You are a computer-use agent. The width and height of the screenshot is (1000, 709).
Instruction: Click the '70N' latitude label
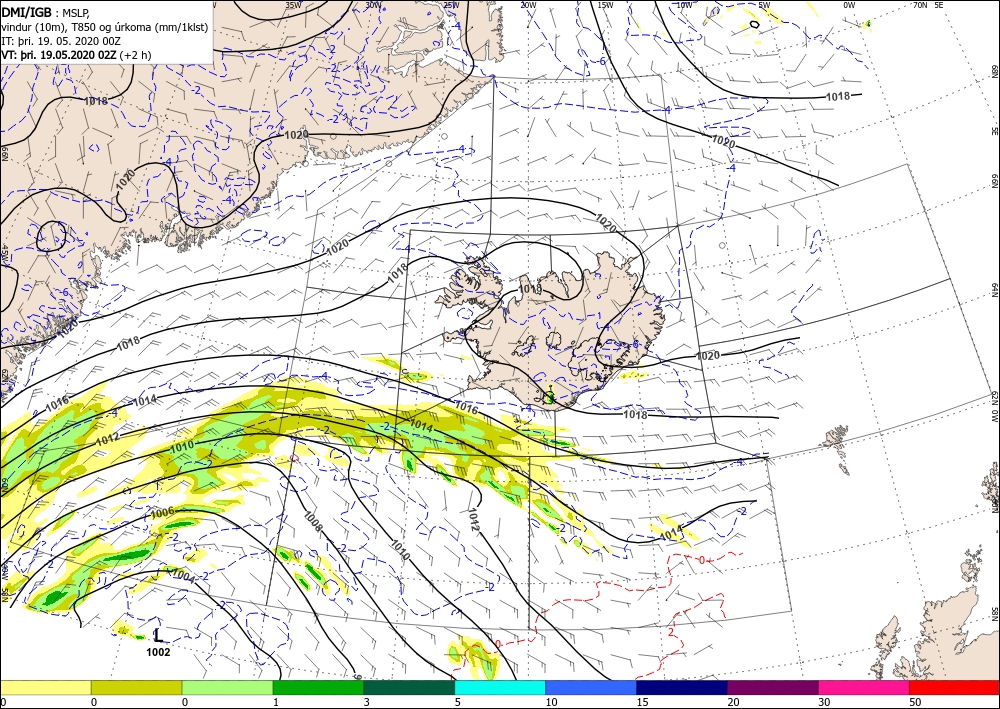(920, 5)
